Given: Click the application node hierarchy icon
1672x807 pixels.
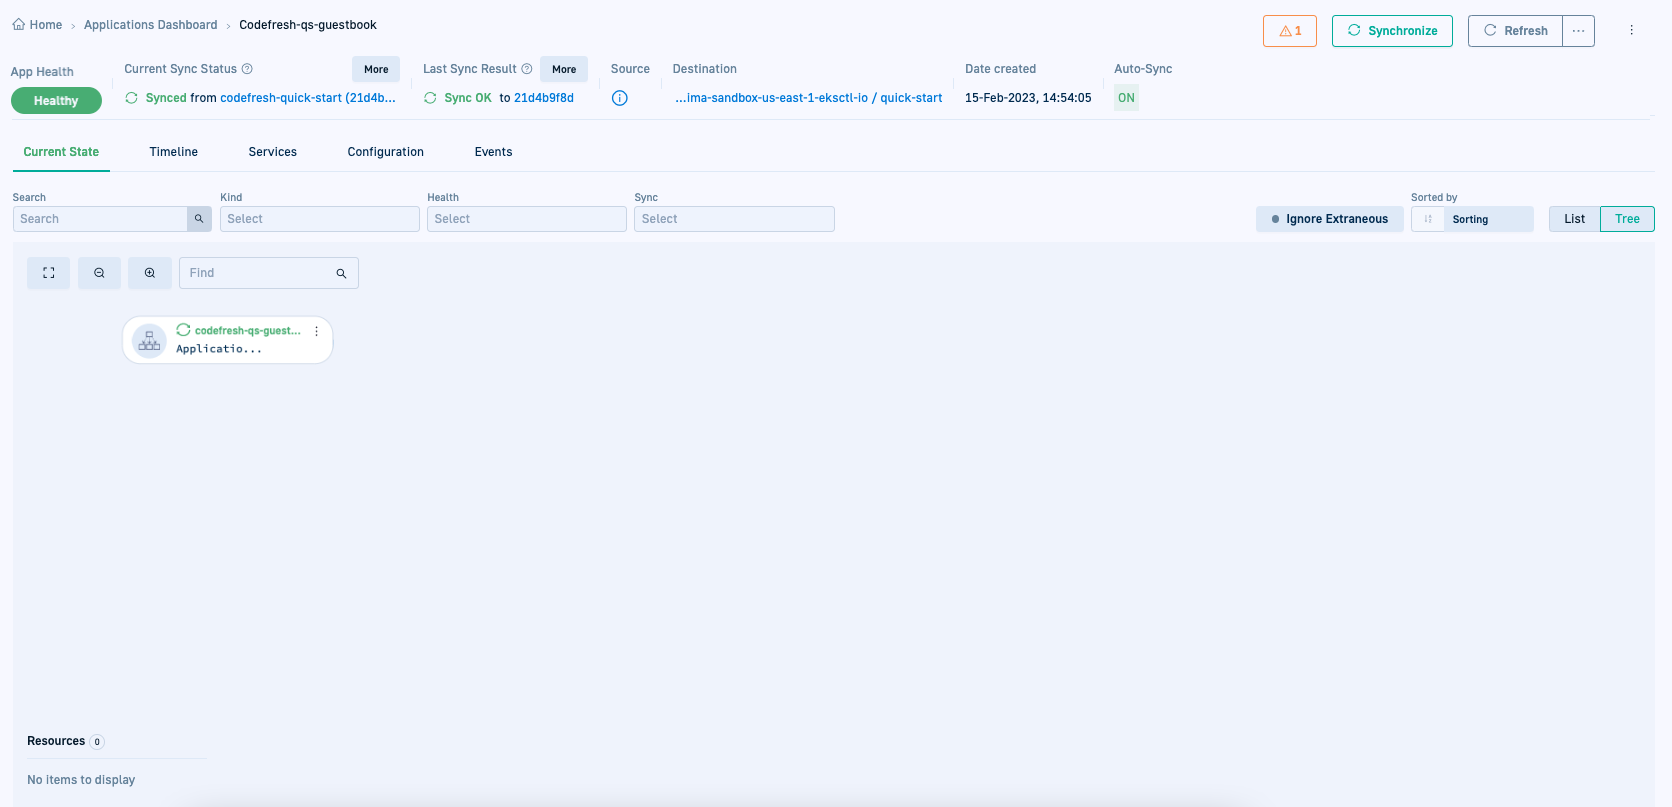Looking at the screenshot, I should [150, 341].
